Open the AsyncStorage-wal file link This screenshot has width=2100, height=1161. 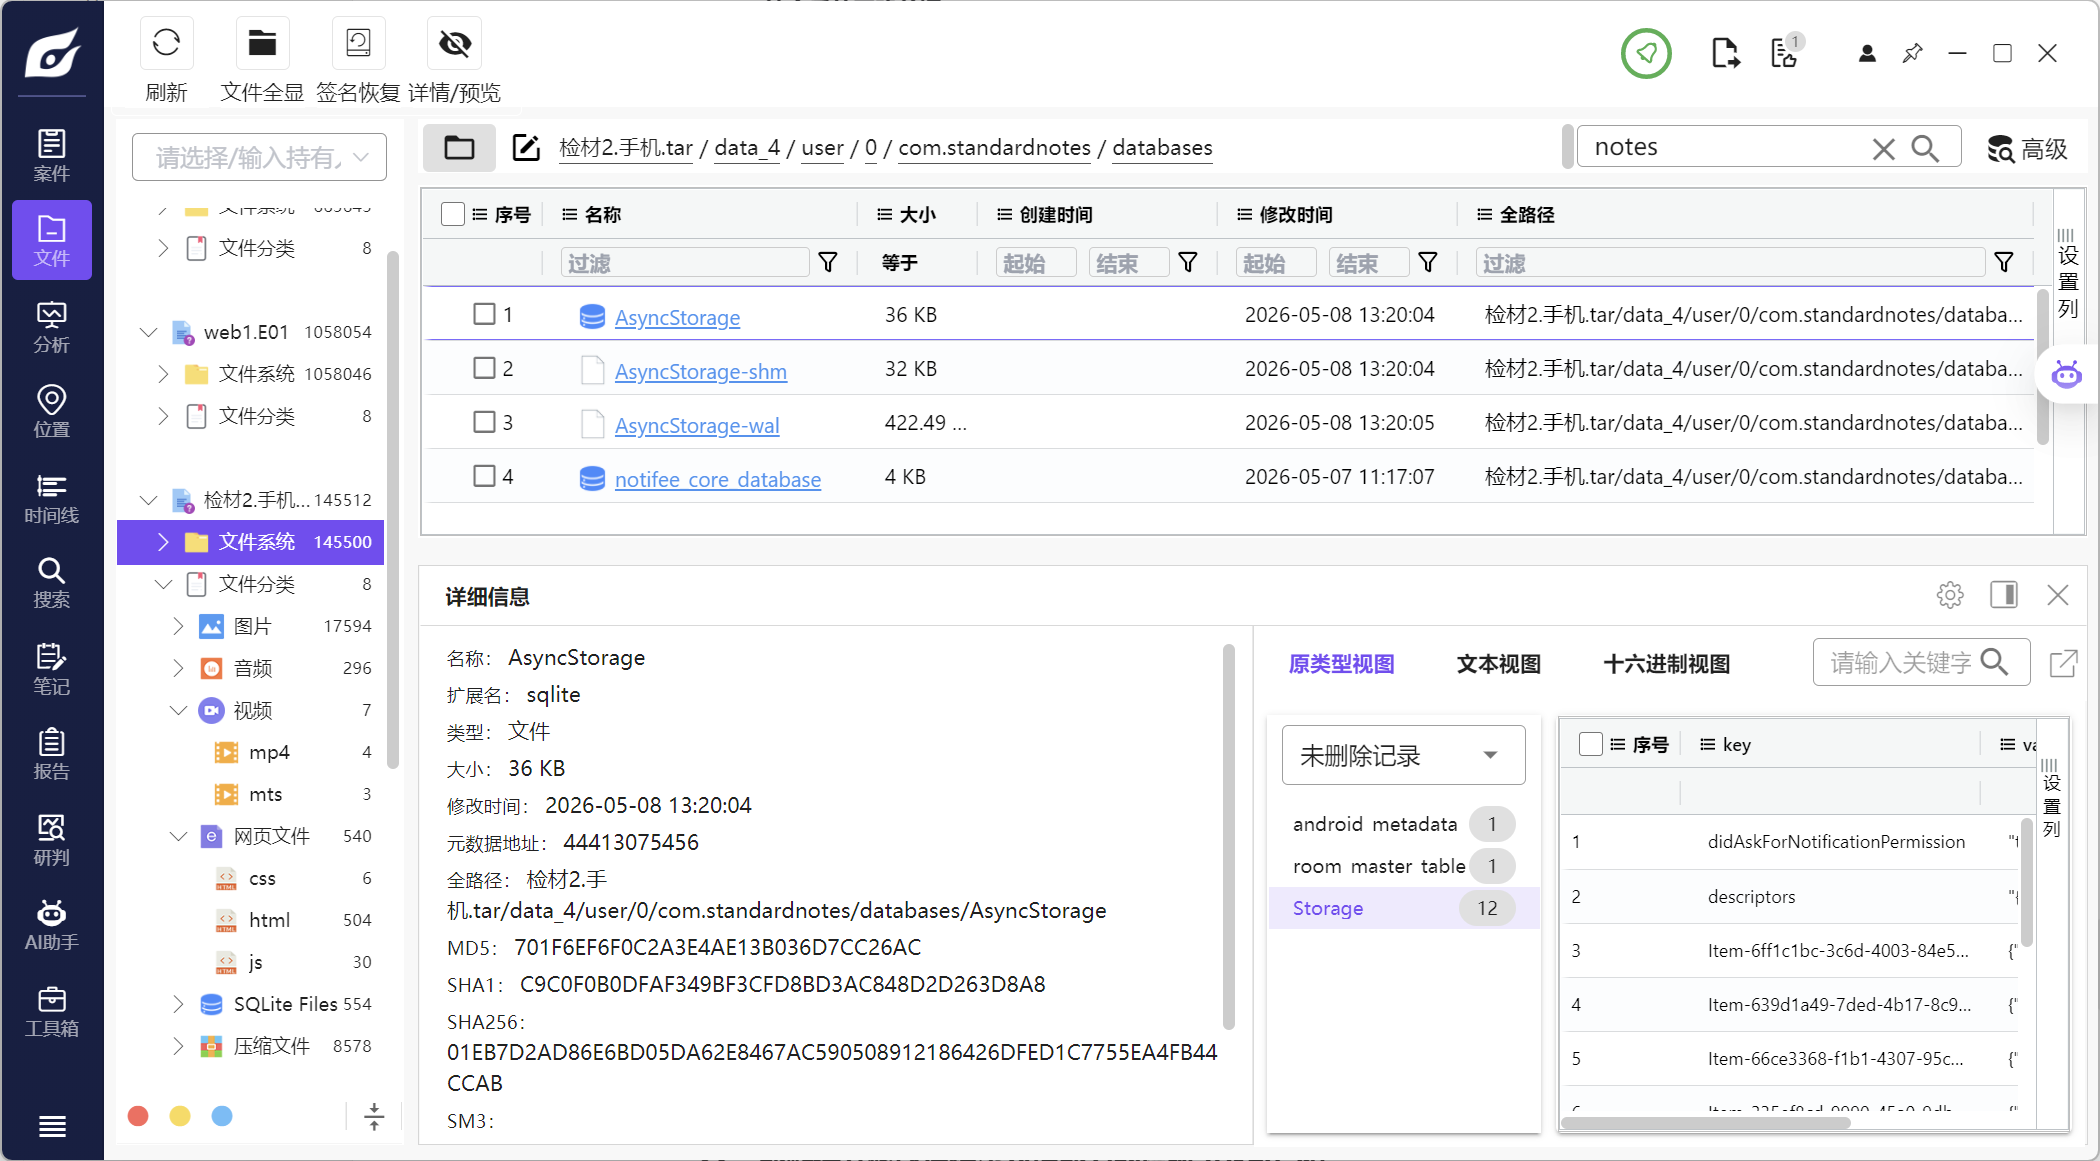[697, 426]
